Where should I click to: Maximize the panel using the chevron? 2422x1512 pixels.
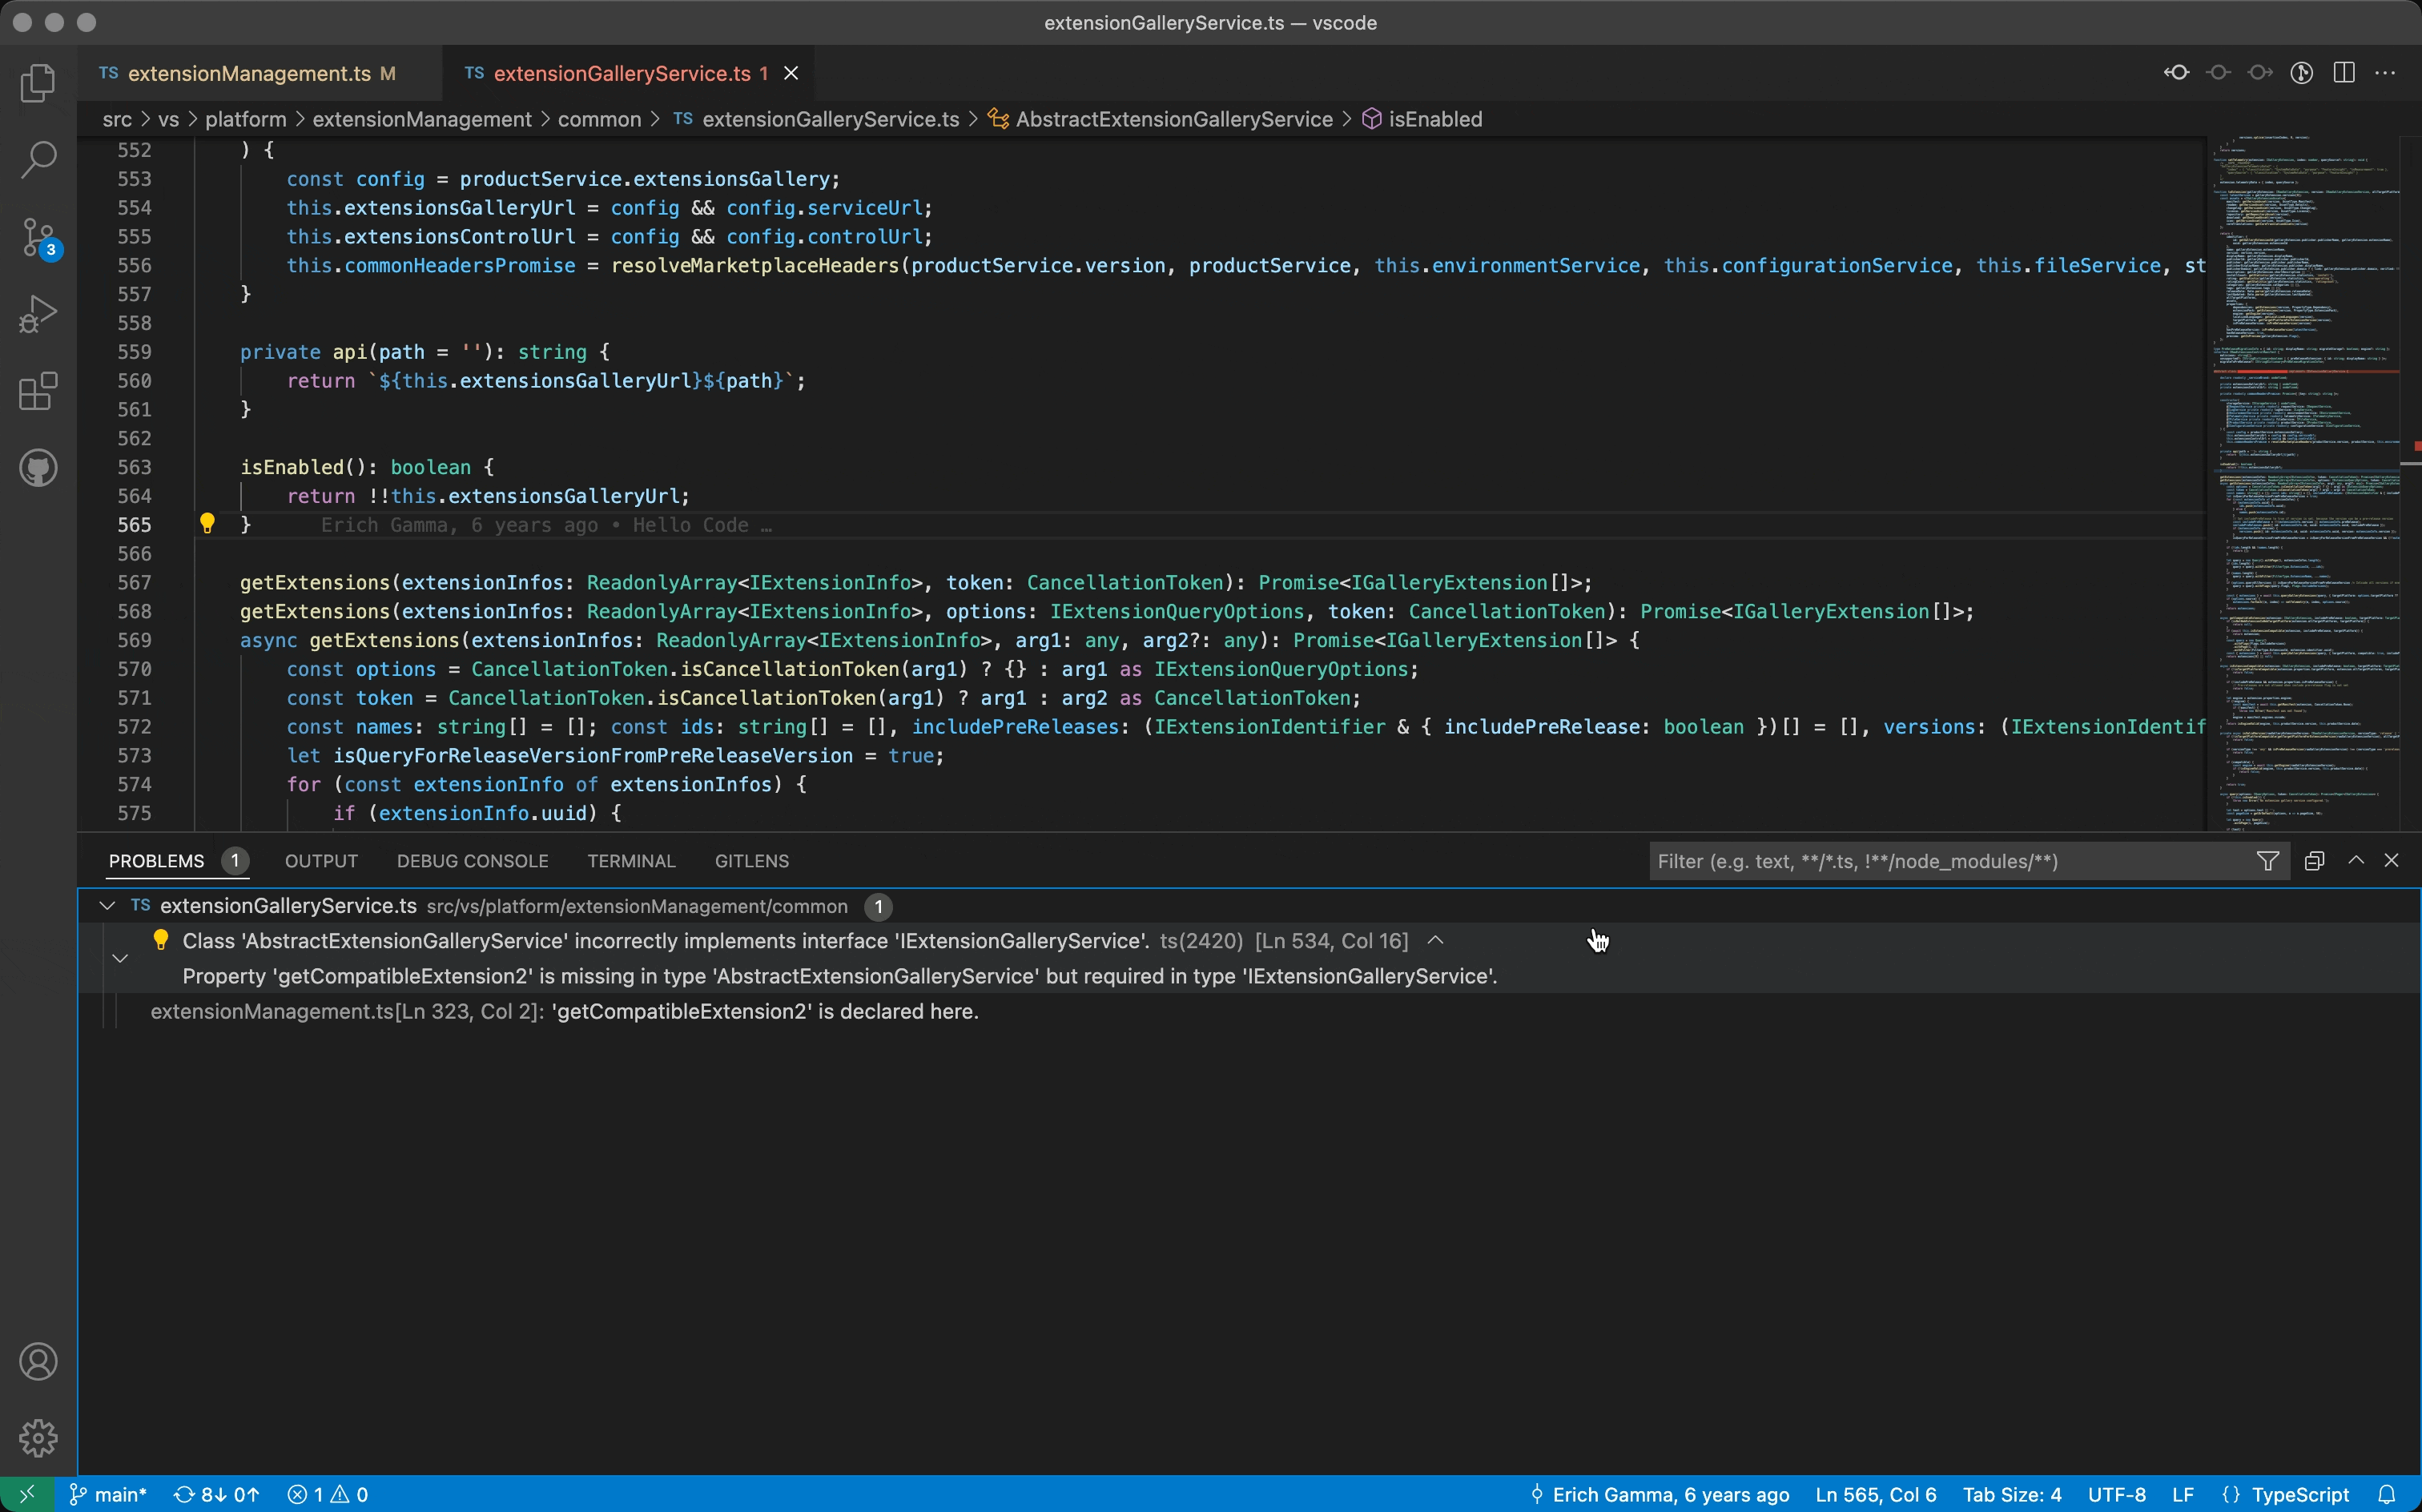coord(2355,860)
